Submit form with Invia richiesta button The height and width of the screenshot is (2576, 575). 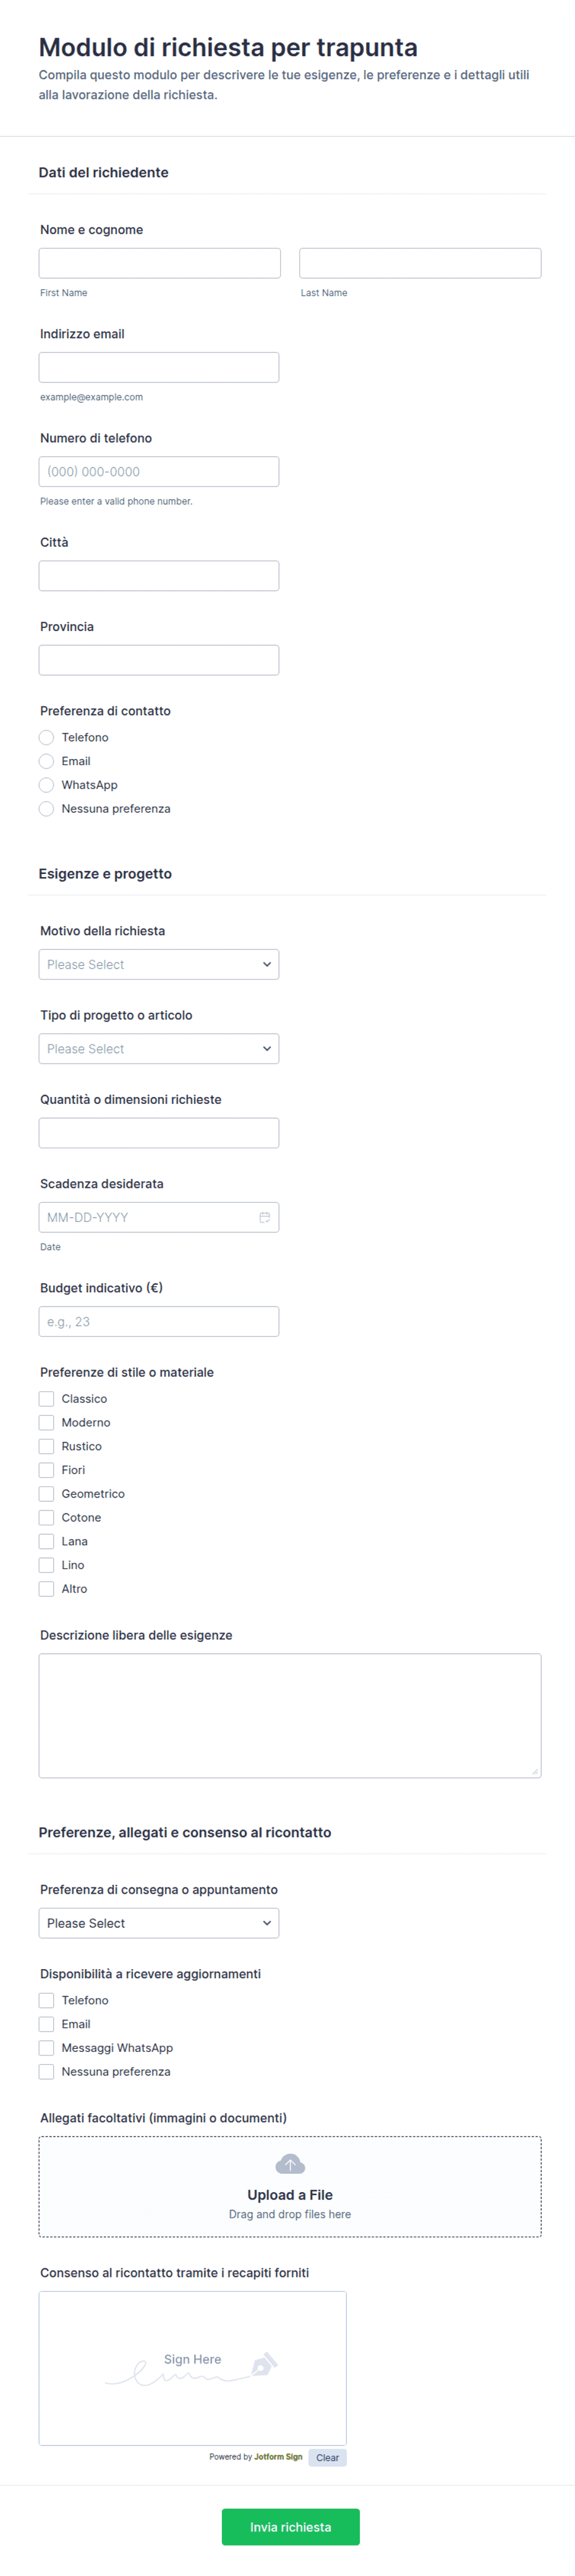coord(290,2527)
